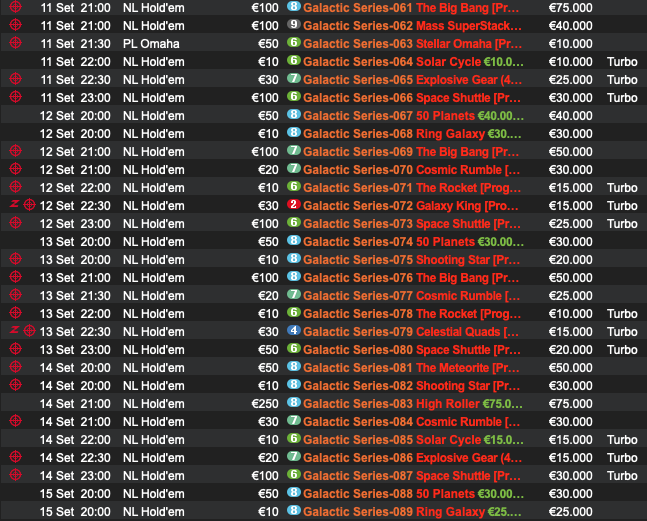Click the 6-max badge on Series-064 Solar Cycle row
Screen dimensions: 647x521
(294, 60)
